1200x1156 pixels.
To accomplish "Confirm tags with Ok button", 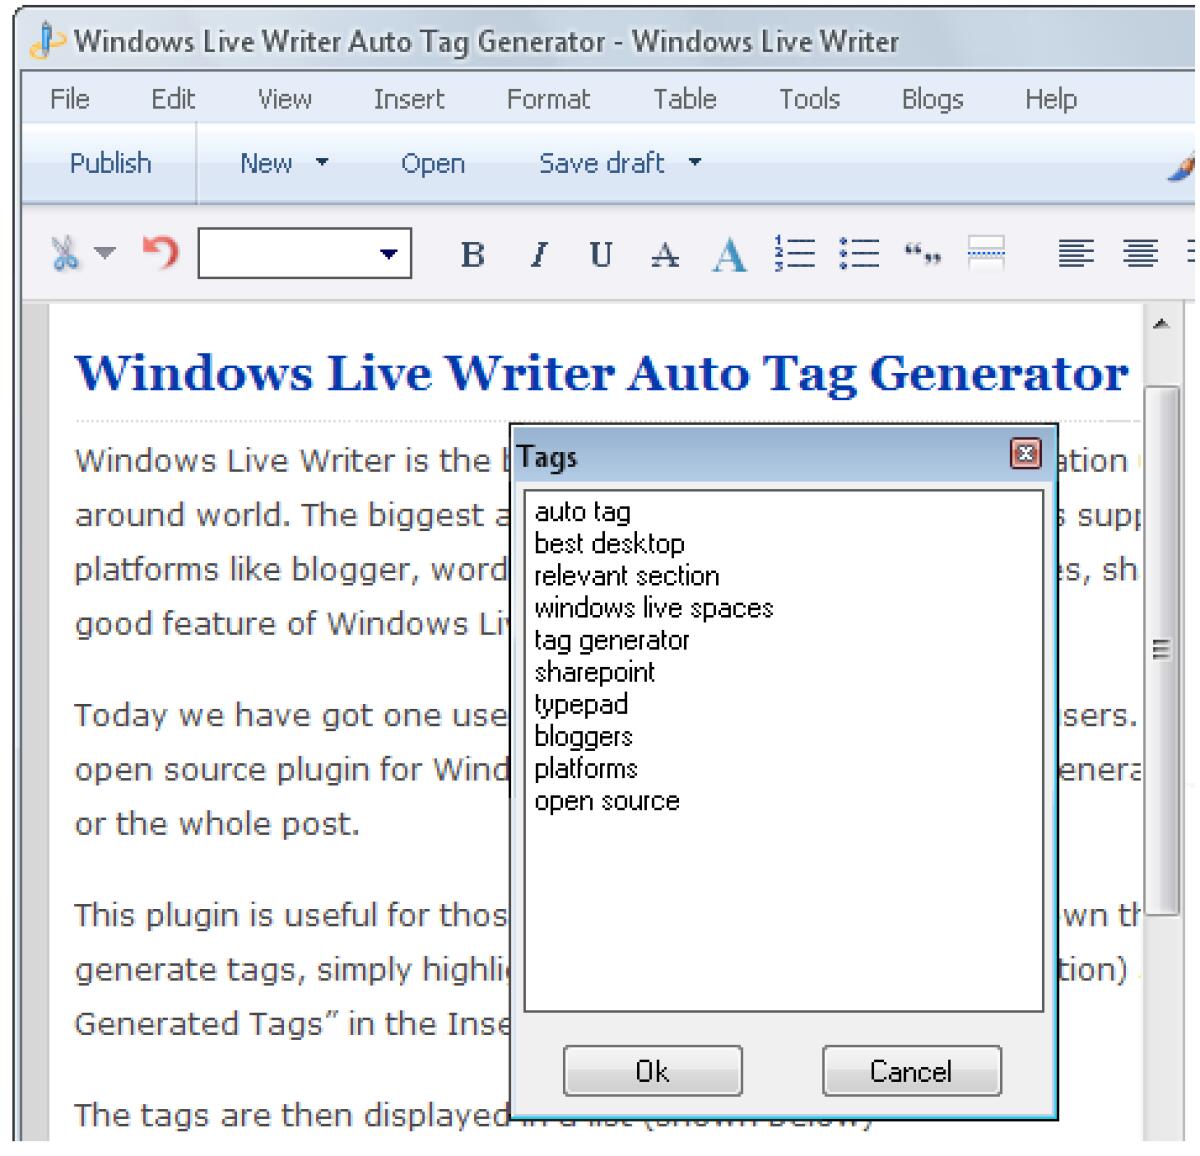I will [653, 1071].
